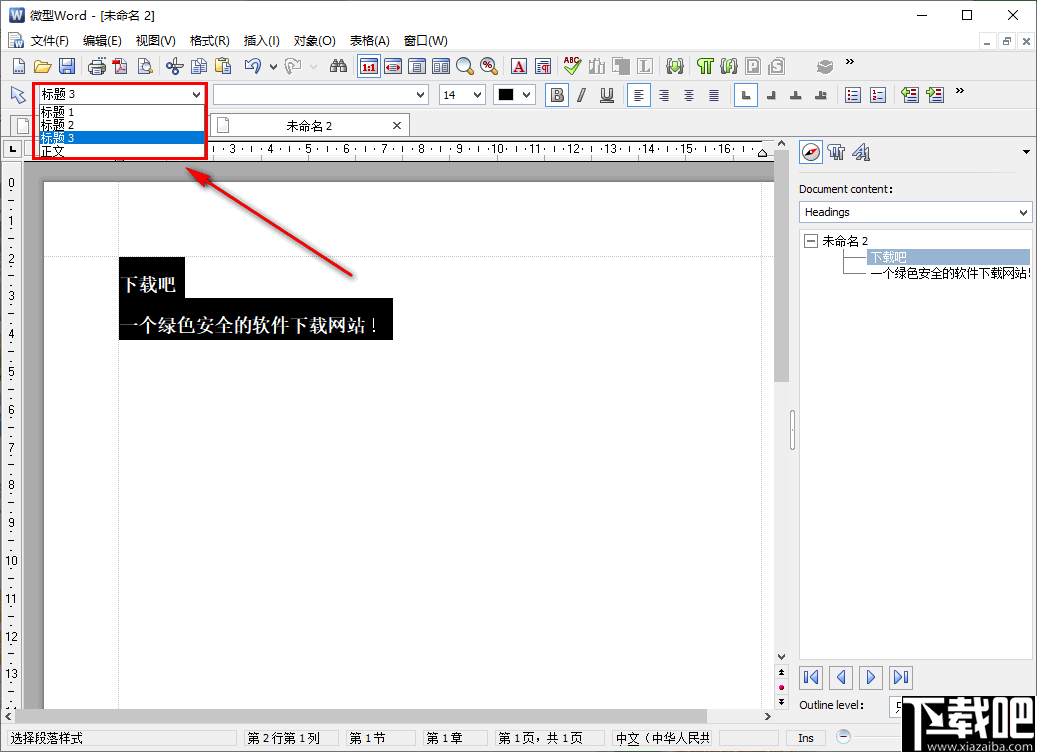Click the numbered list icon

pyautogui.click(x=877, y=95)
